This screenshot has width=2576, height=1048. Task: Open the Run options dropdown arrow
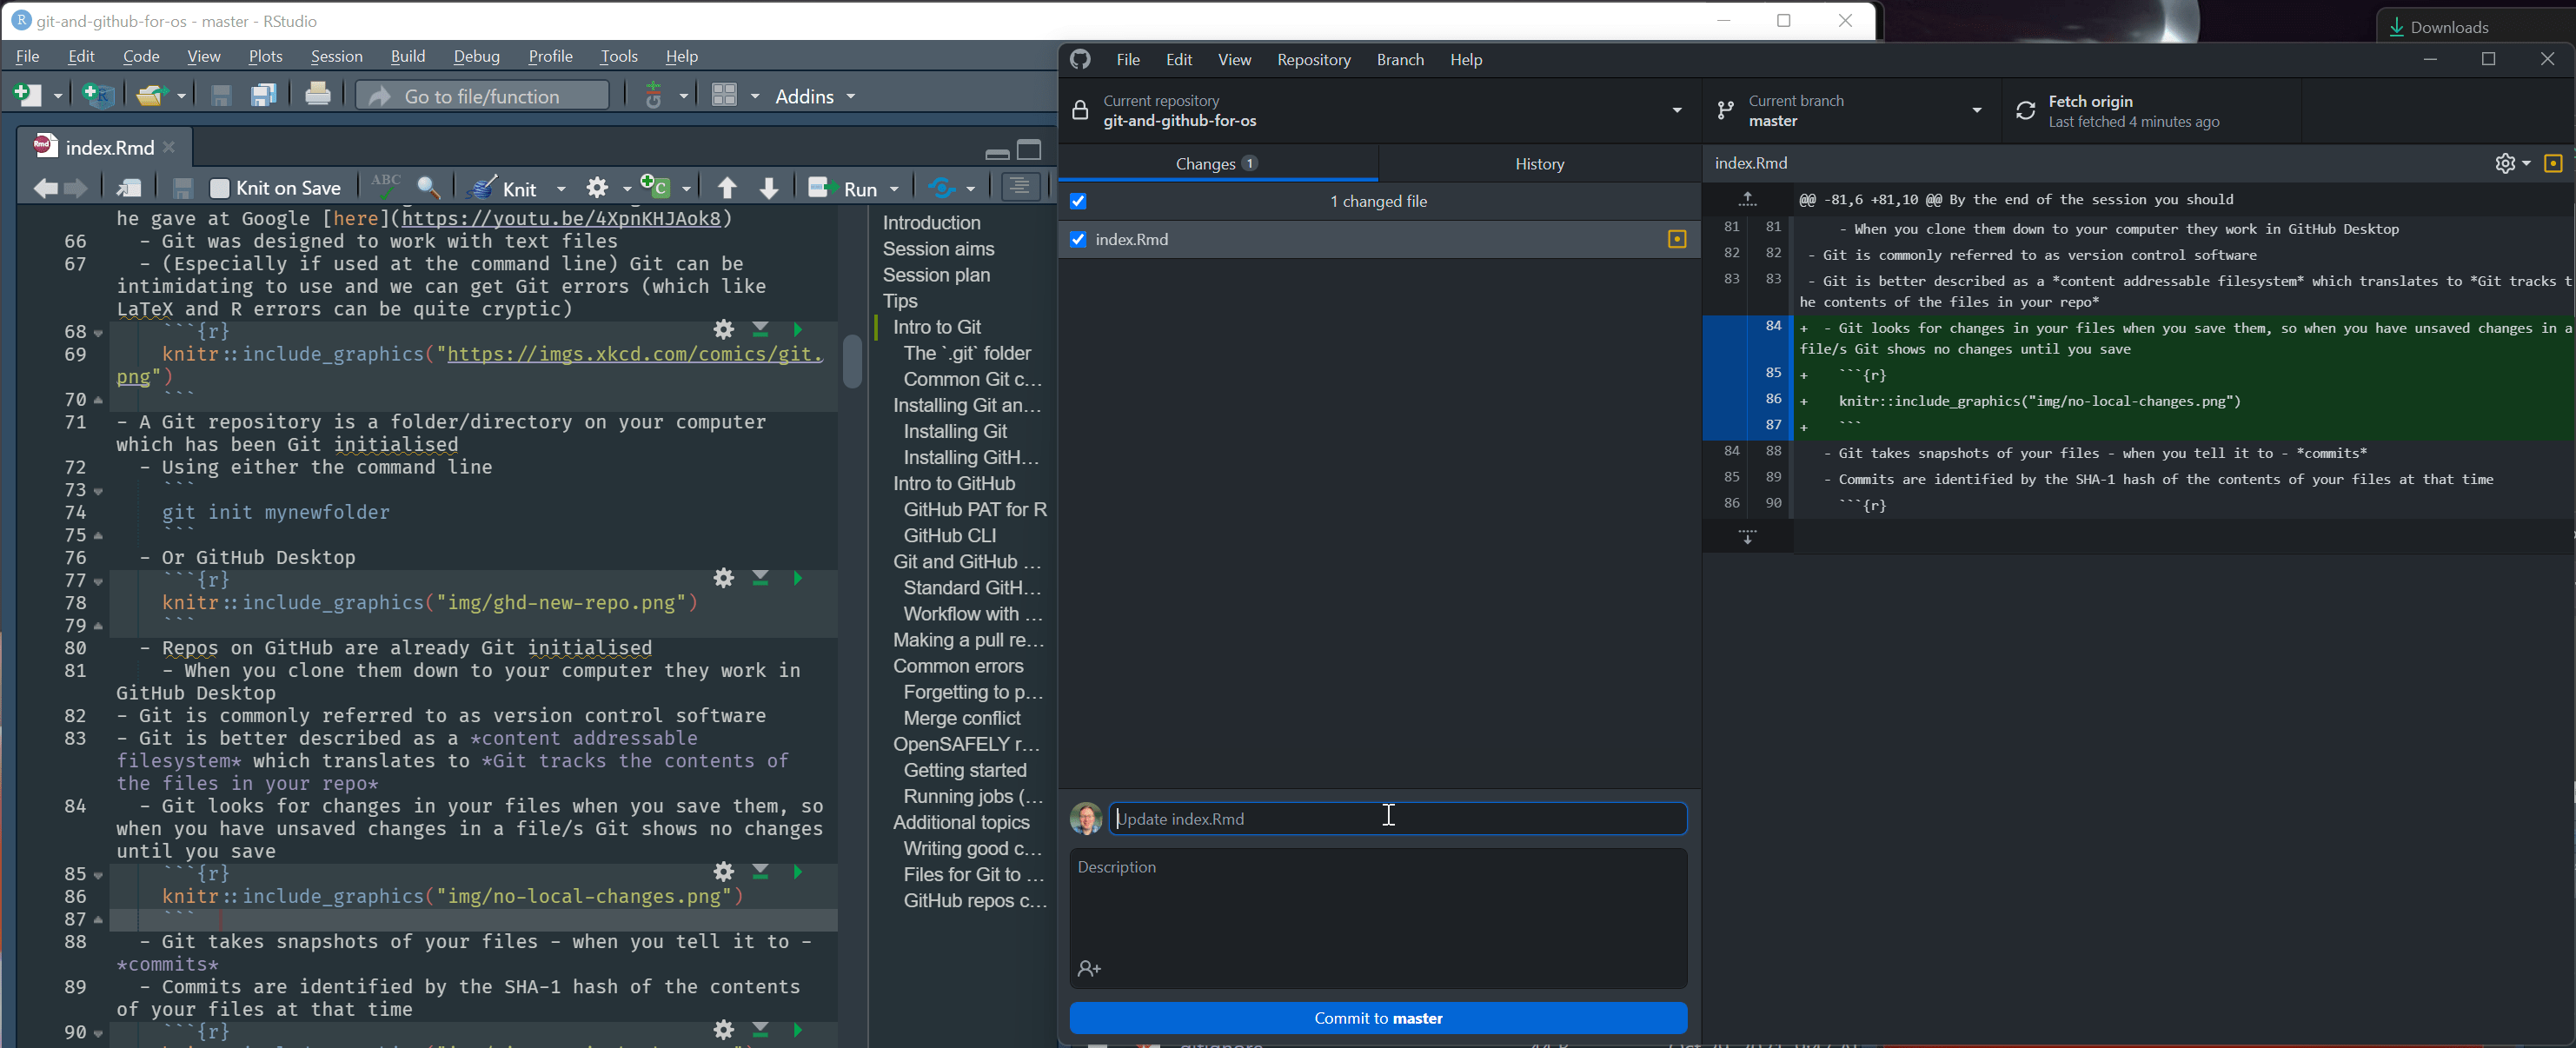893,187
